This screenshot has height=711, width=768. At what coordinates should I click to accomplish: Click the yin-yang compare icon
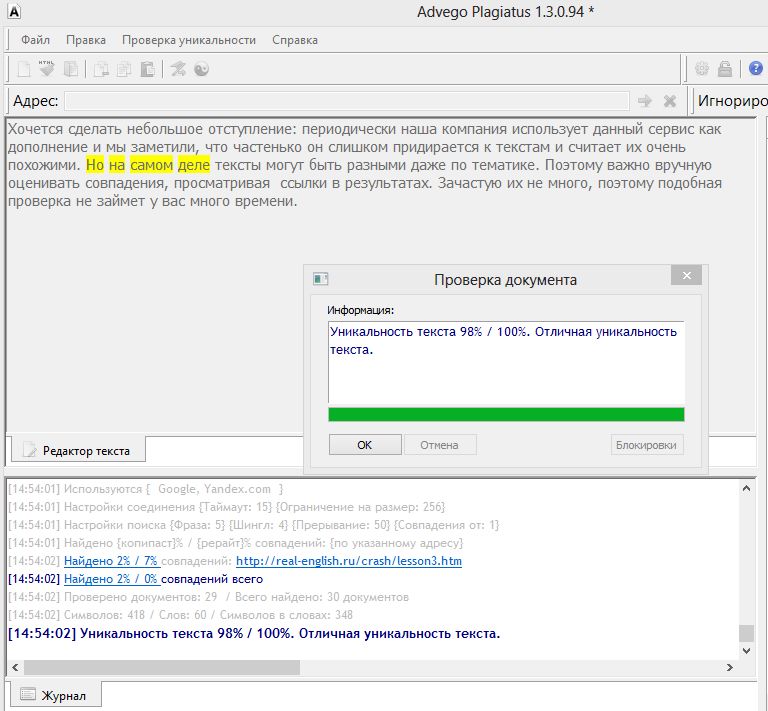201,69
